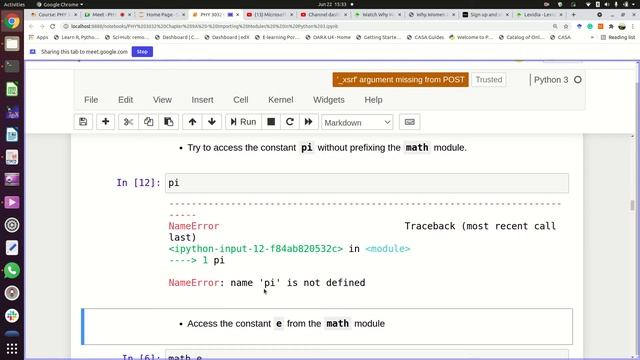Switch to the Channel dashboard tab
Screen dimensions: 640x360
tap(324, 14)
